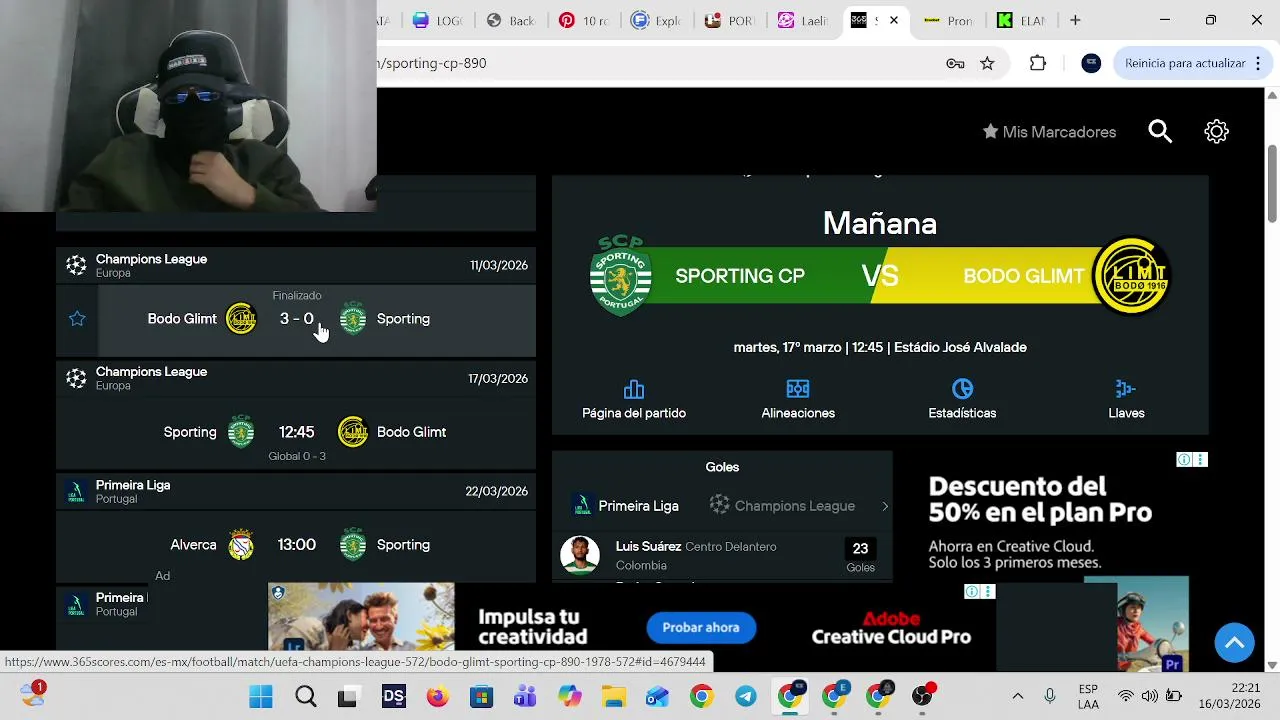Click Alverca team crest

[241, 545]
